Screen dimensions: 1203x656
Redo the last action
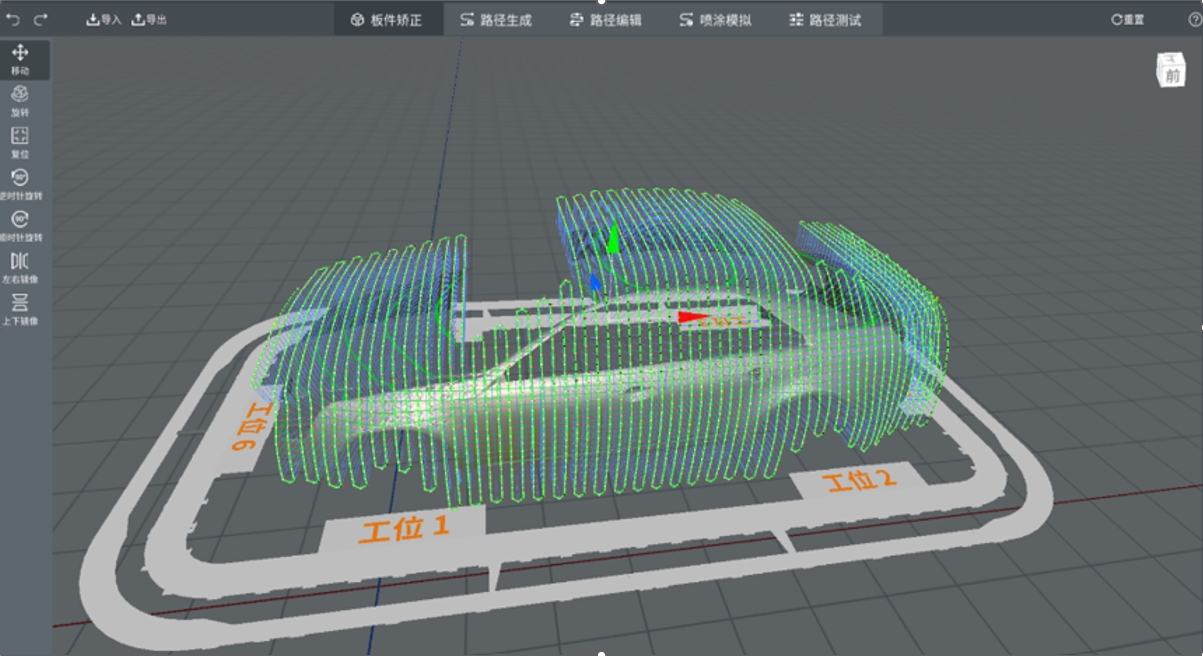(41, 19)
